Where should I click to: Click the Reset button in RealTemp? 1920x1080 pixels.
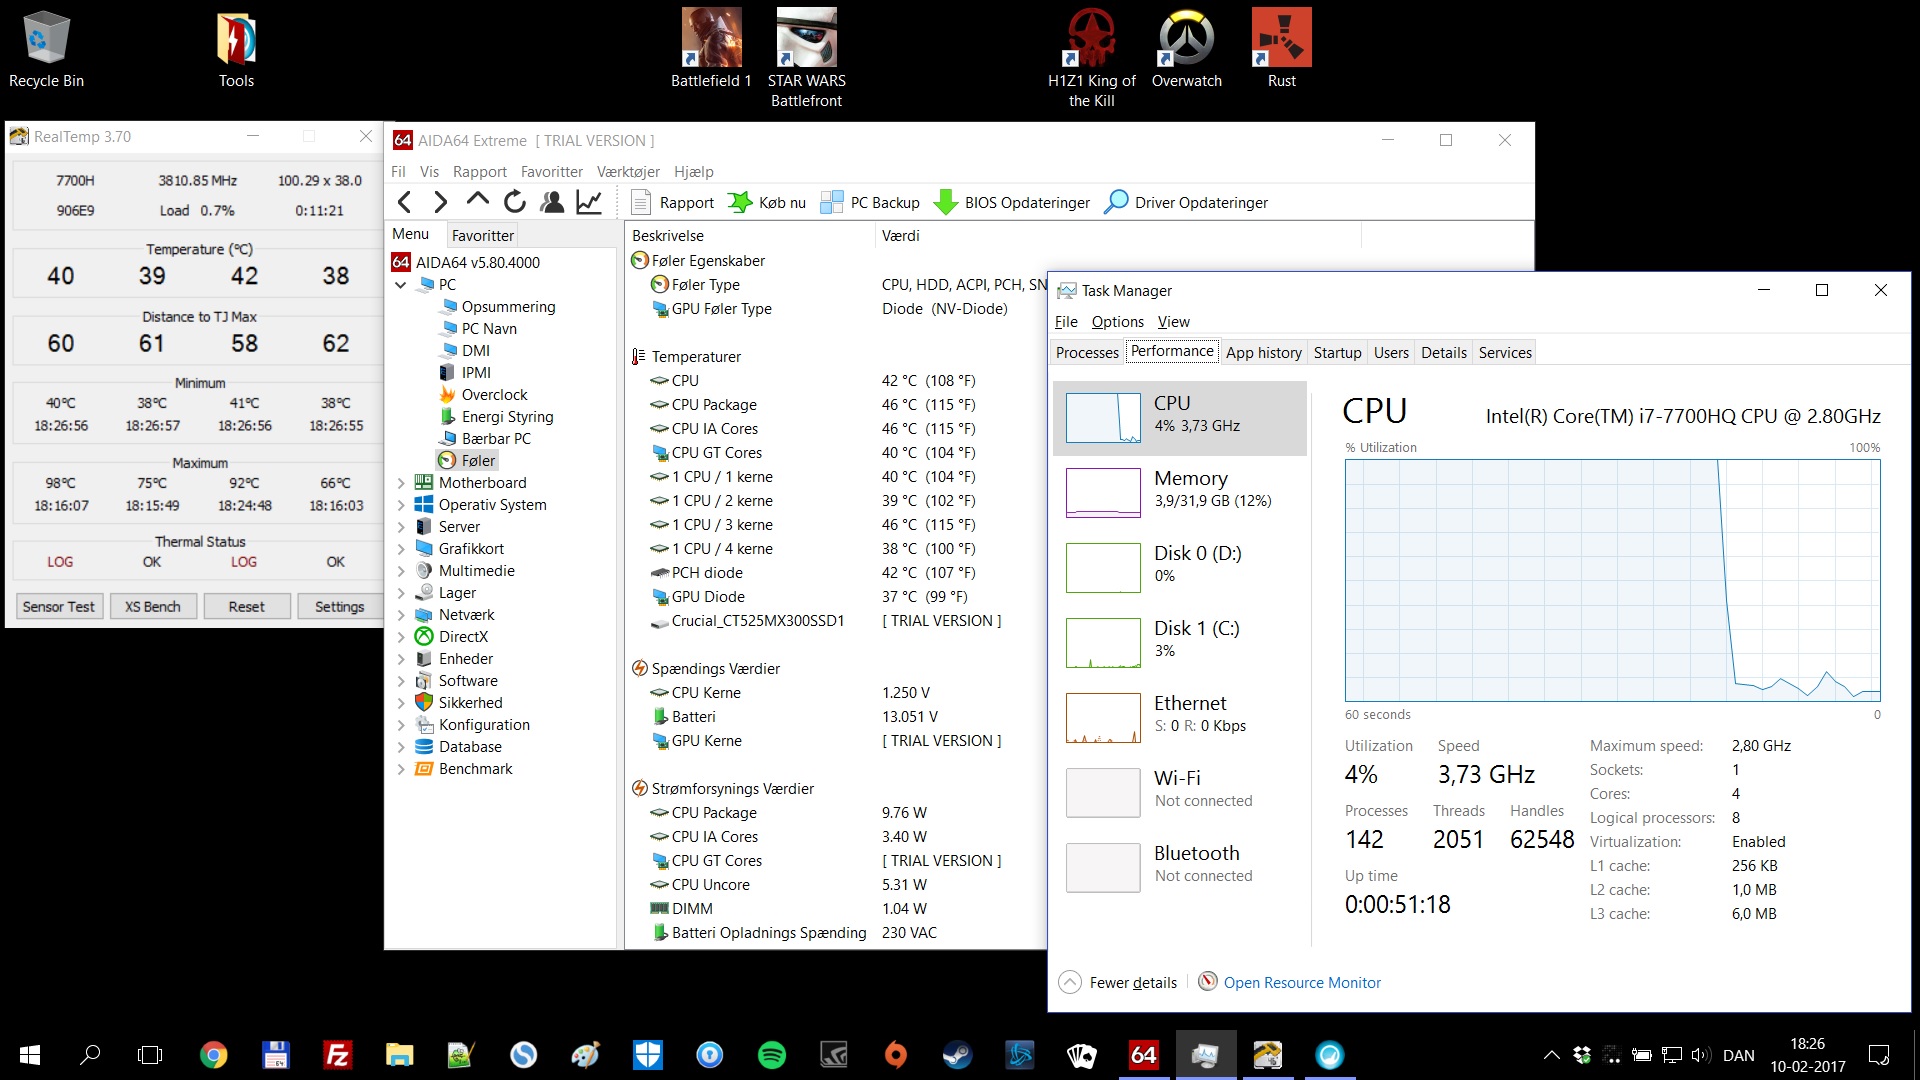[246, 606]
